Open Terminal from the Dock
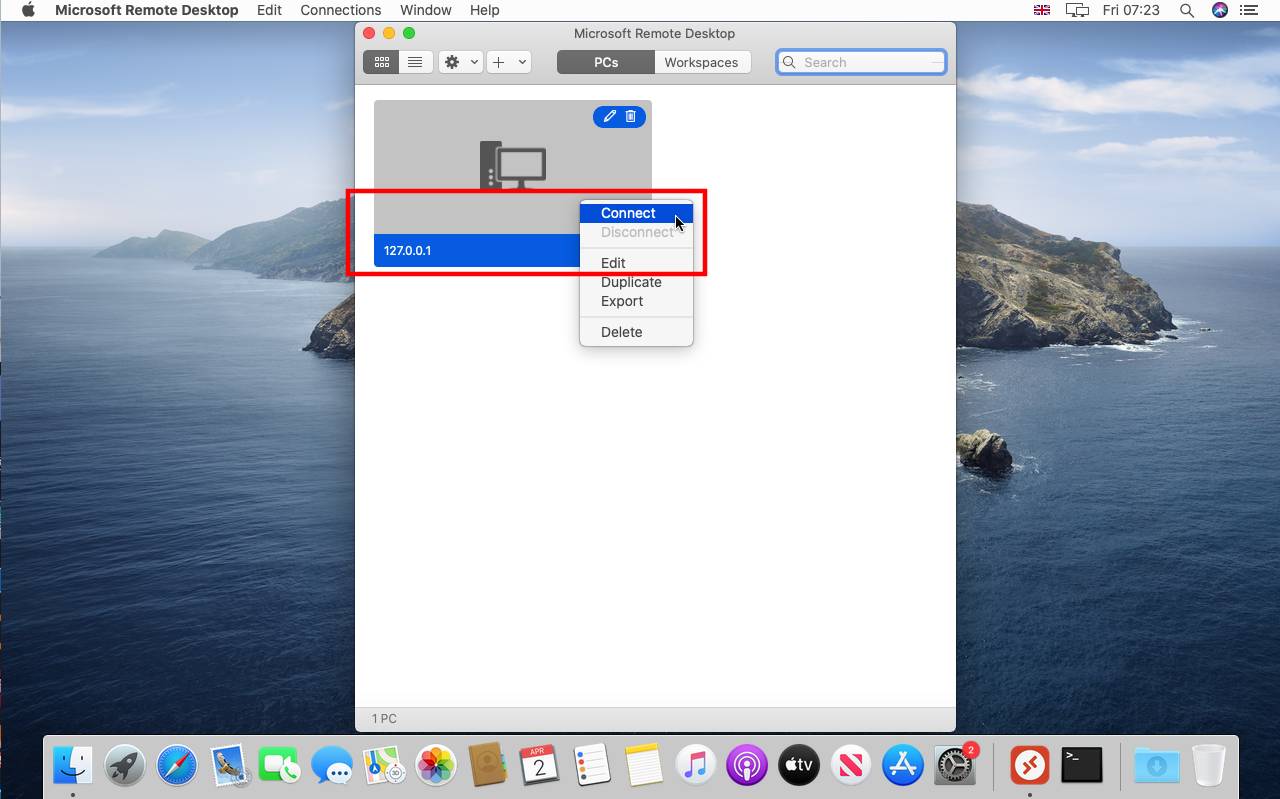 [x=1081, y=766]
